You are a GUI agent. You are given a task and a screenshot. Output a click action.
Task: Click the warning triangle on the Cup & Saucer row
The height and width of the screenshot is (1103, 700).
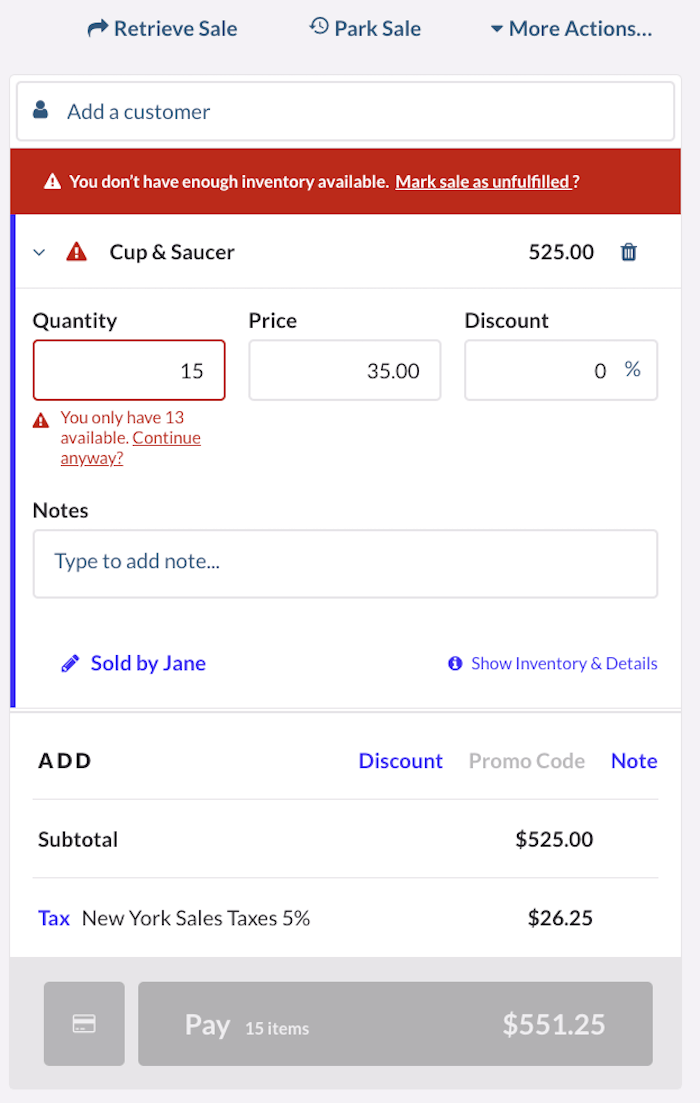[x=77, y=252]
